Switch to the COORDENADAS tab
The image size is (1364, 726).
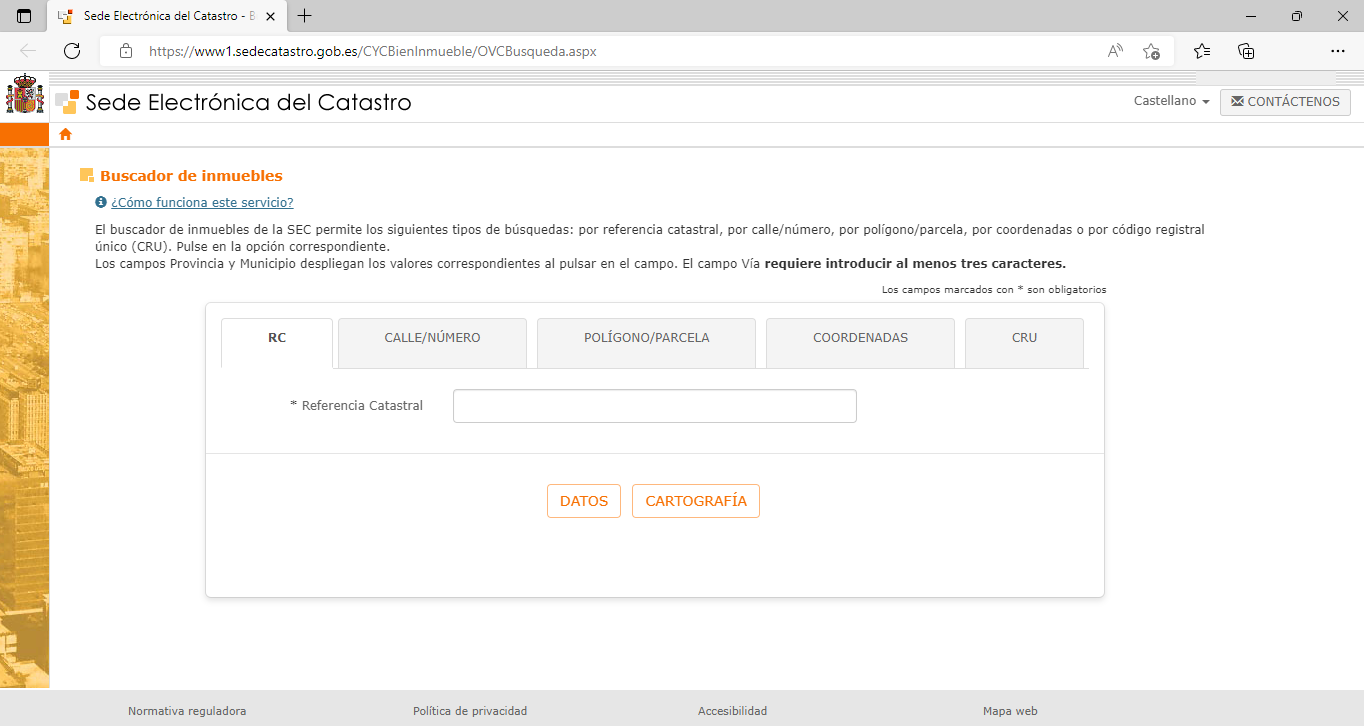pos(860,342)
